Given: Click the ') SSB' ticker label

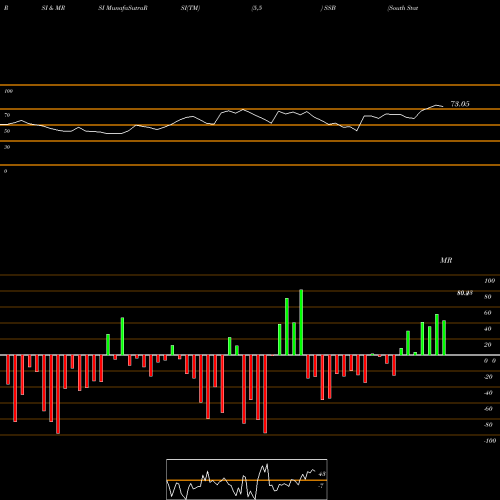Looking at the screenshot, I should pyautogui.click(x=328, y=8).
